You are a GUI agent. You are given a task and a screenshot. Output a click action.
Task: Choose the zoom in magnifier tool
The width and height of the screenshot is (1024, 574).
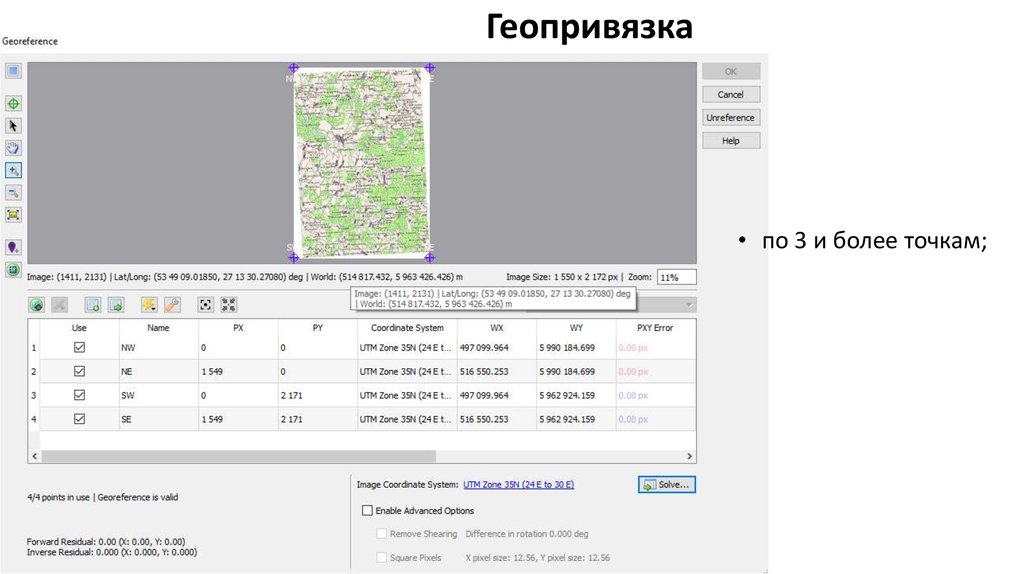[13, 170]
